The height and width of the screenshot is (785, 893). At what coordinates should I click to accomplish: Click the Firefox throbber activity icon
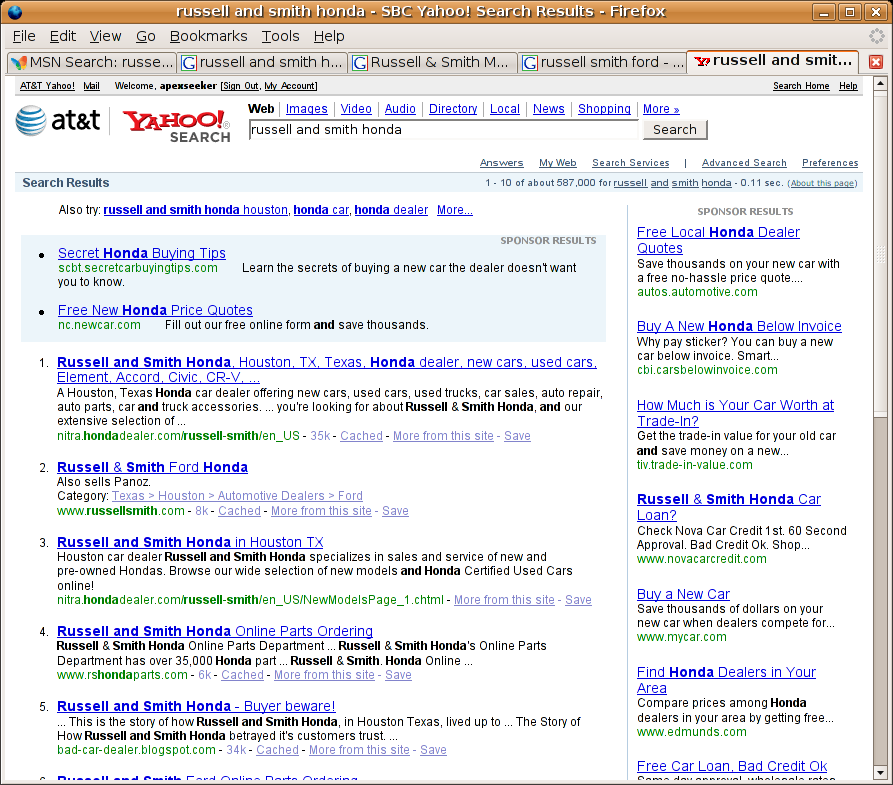[876, 36]
